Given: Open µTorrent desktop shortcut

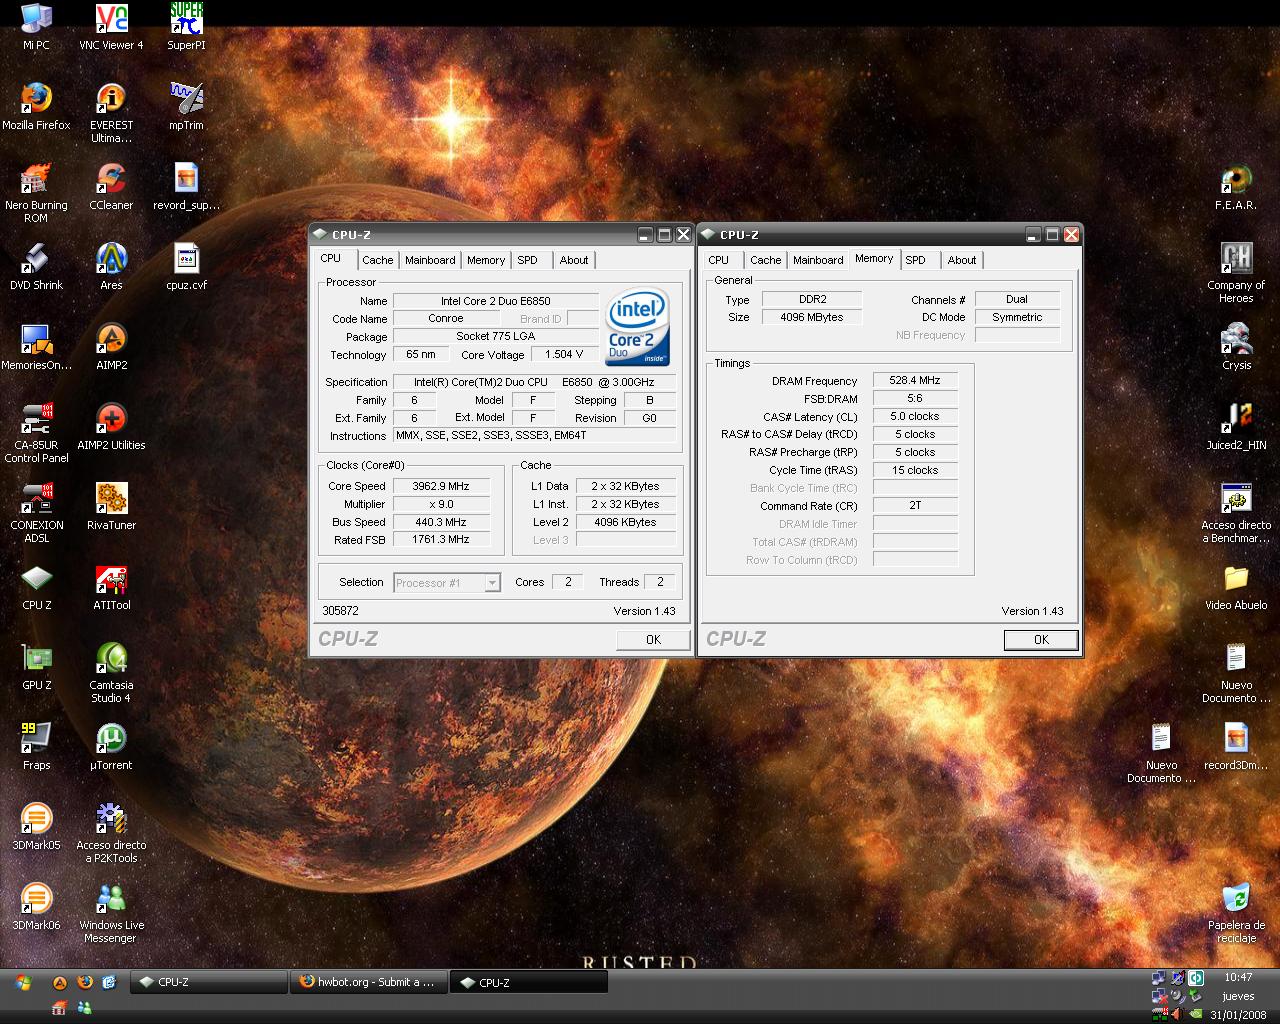Looking at the screenshot, I should [111, 746].
